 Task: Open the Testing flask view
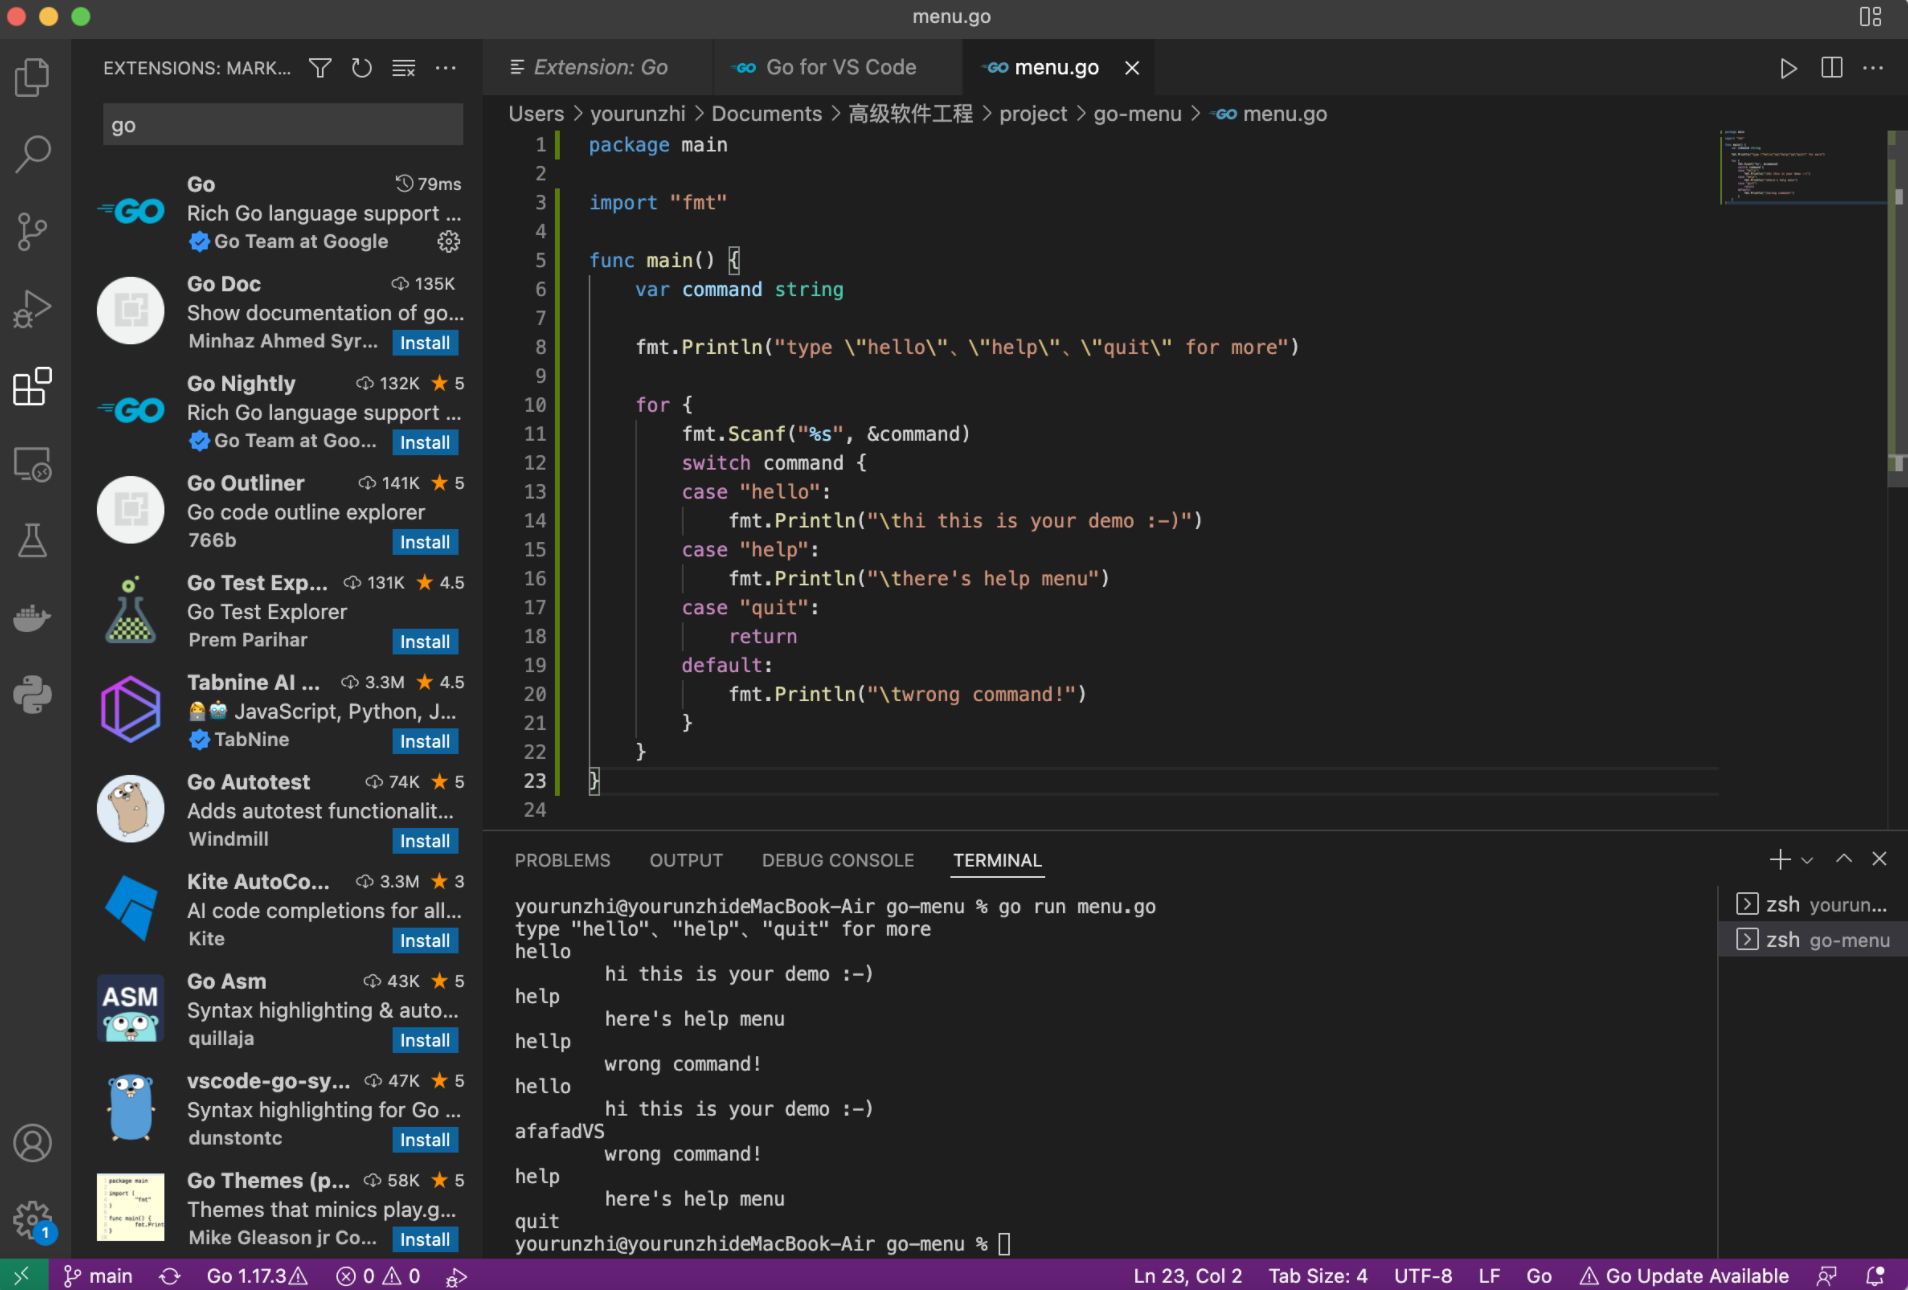pyautogui.click(x=33, y=541)
